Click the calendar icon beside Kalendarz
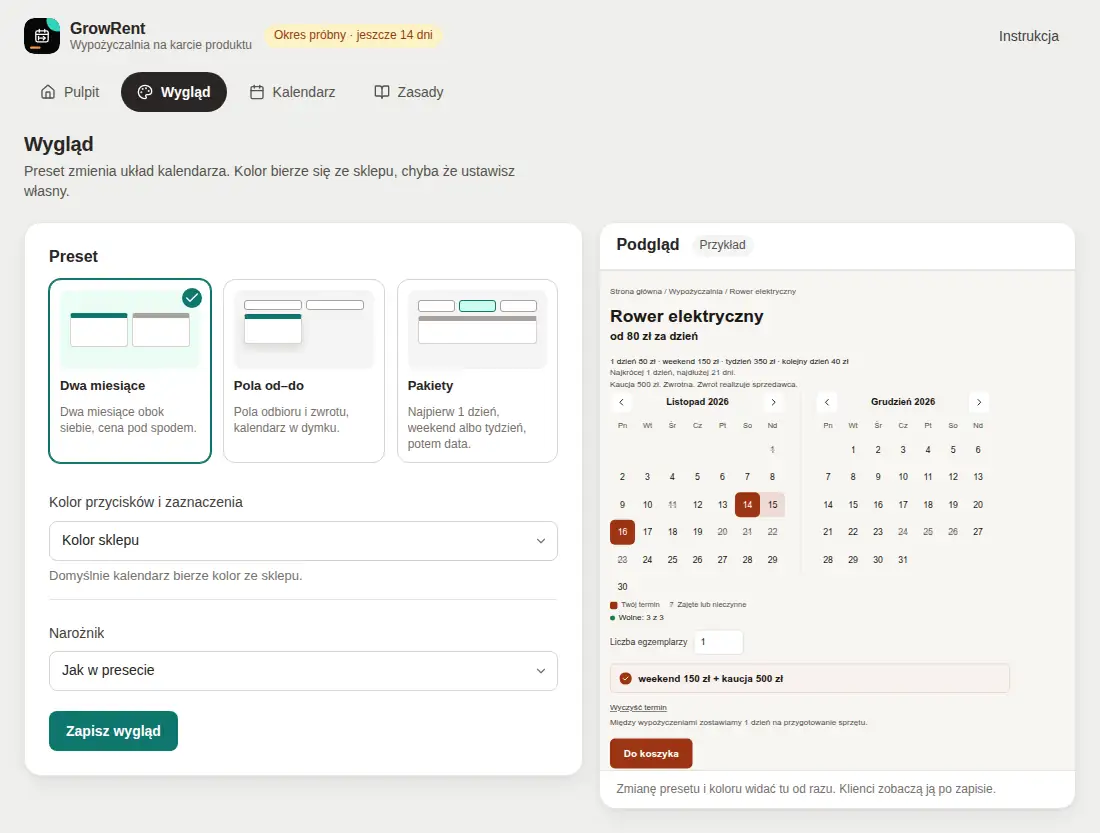Viewport: 1100px width, 833px height. point(257,92)
